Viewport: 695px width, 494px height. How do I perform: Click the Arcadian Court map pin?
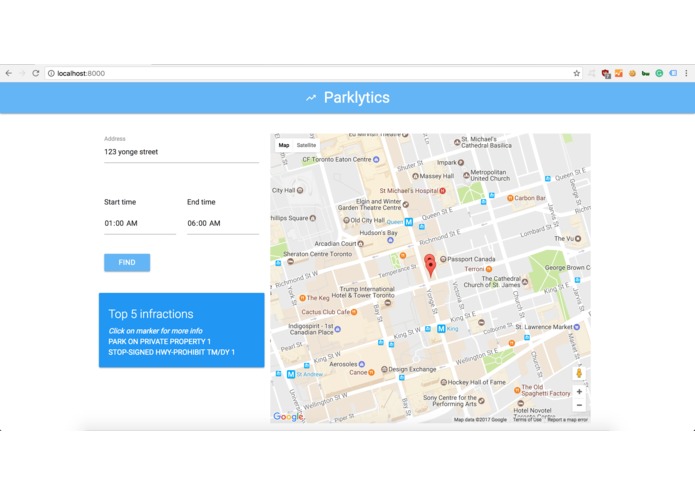click(x=360, y=244)
